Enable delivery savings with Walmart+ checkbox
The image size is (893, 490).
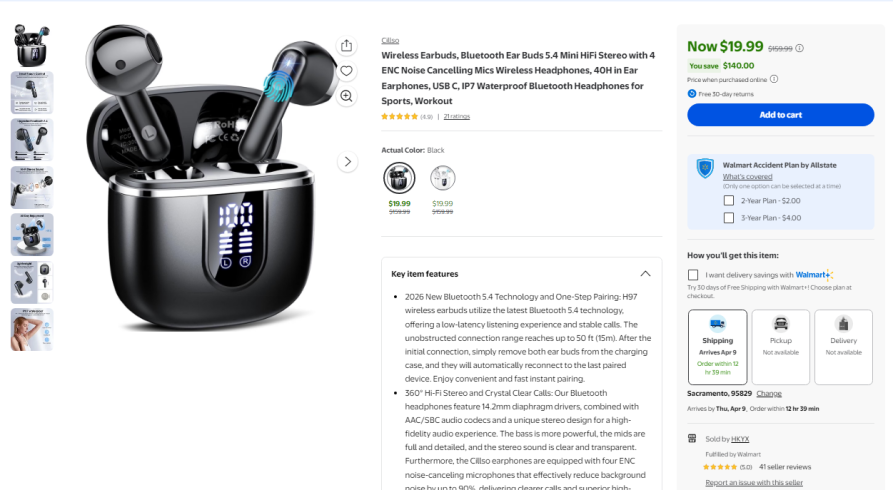click(693, 275)
